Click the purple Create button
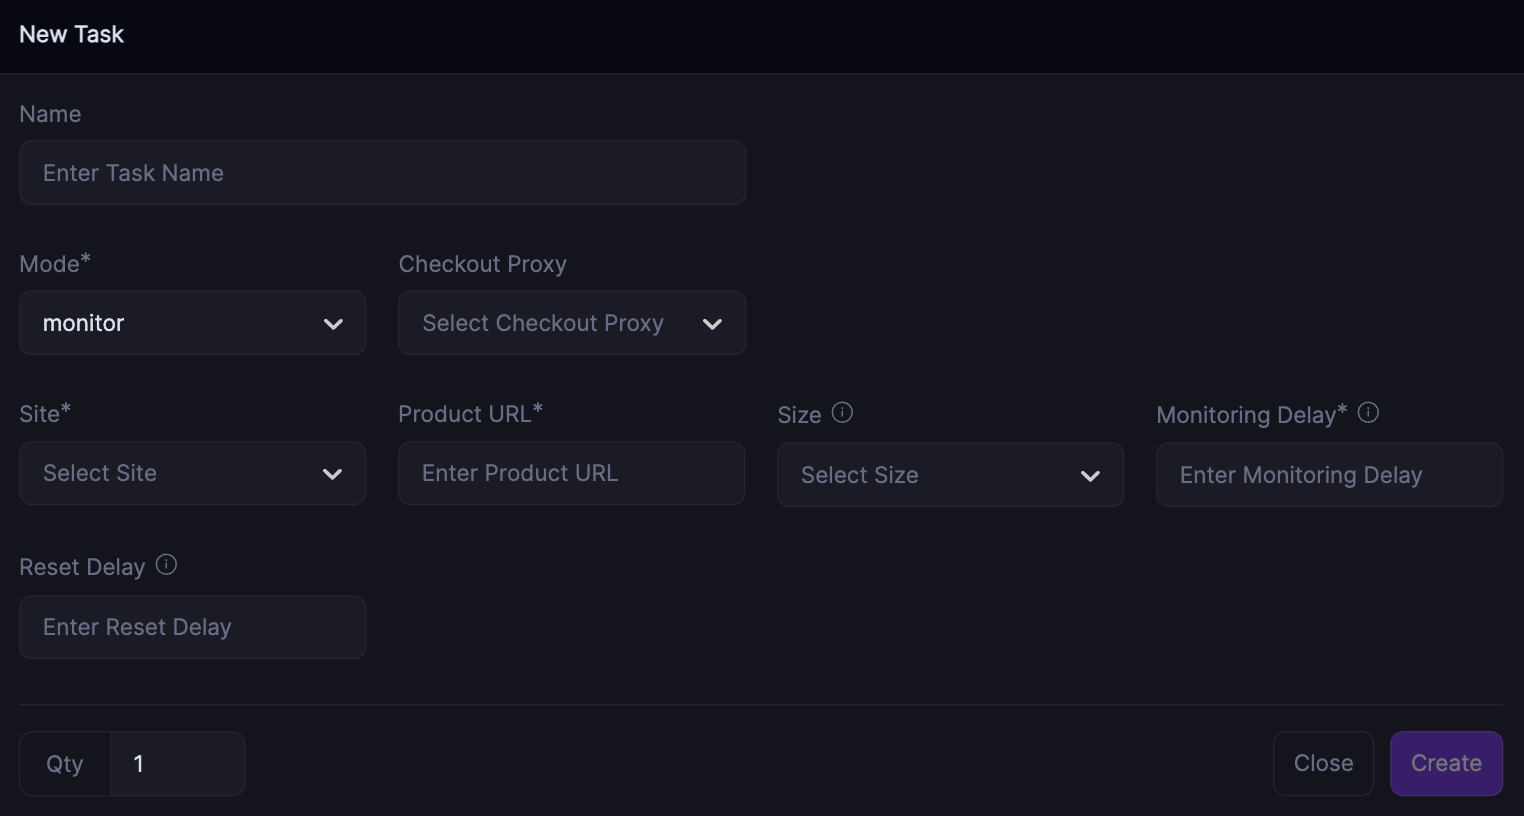Viewport: 1524px width, 816px height. pyautogui.click(x=1446, y=764)
